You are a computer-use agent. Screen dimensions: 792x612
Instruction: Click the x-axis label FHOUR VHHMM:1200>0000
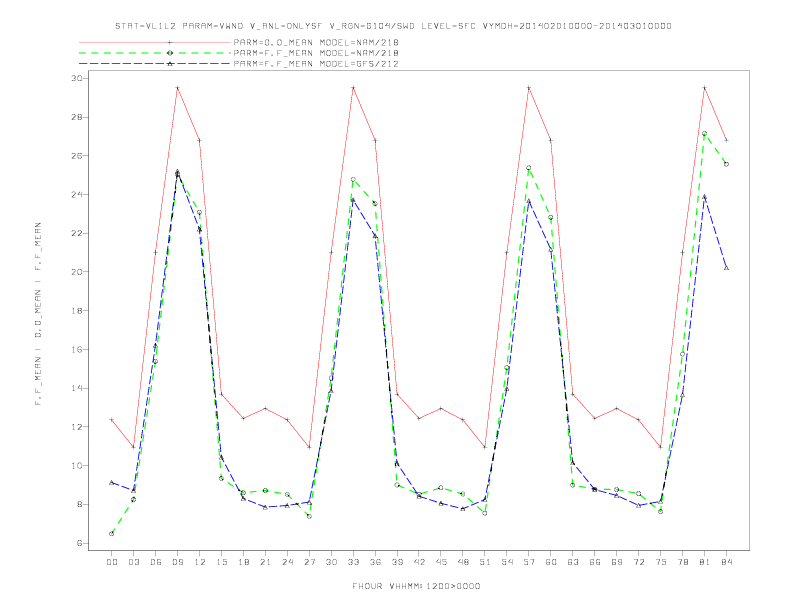coord(416,586)
